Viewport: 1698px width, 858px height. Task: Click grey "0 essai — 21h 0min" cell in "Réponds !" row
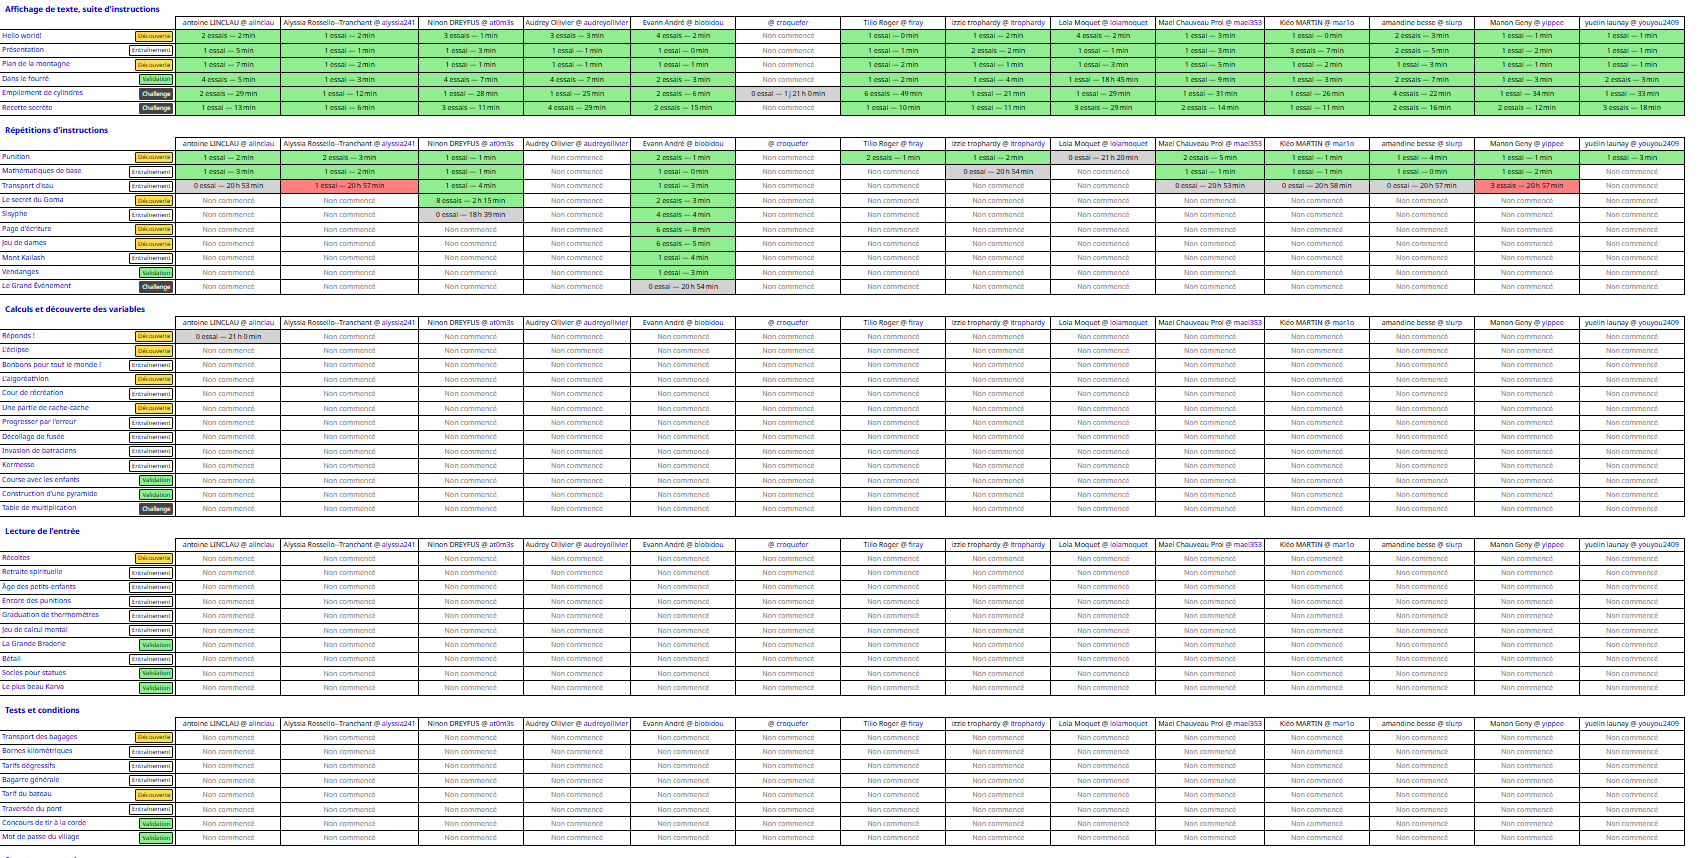click(228, 337)
